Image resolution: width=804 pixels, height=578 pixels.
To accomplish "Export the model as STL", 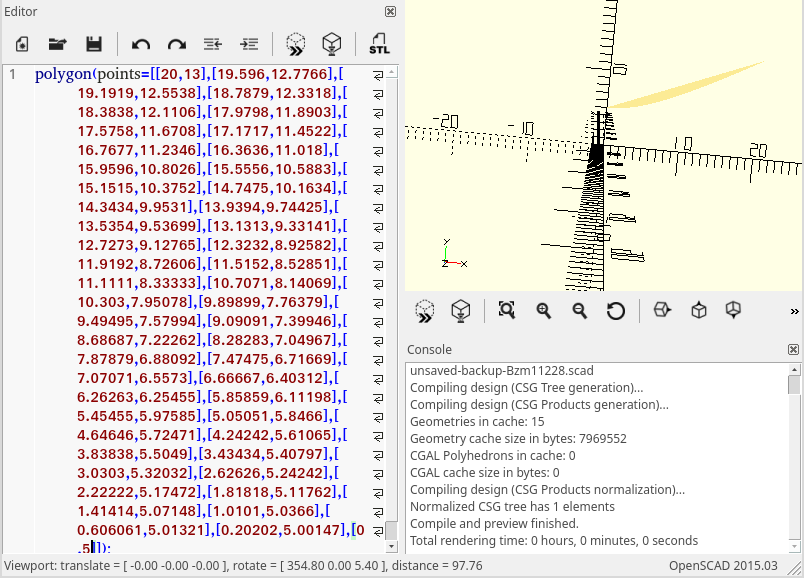I will pos(379,44).
